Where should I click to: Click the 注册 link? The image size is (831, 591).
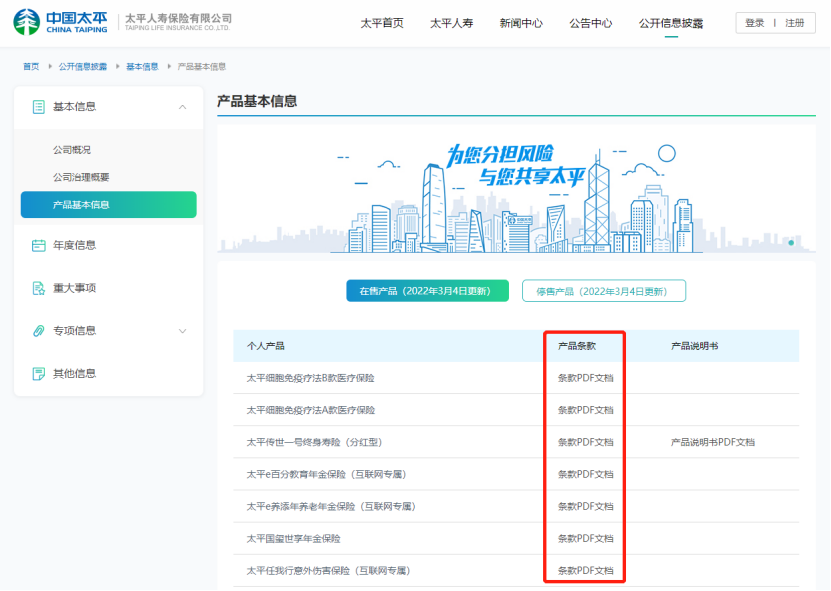pos(795,23)
